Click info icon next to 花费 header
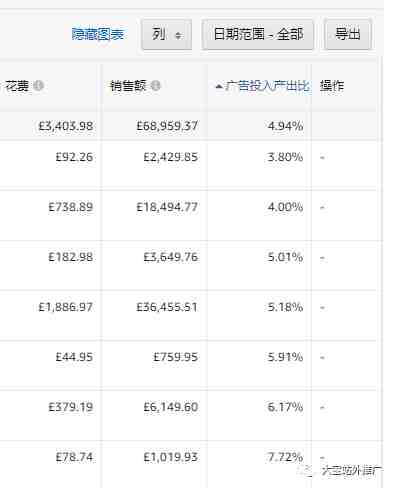The height and width of the screenshot is (488, 394). click(38, 86)
